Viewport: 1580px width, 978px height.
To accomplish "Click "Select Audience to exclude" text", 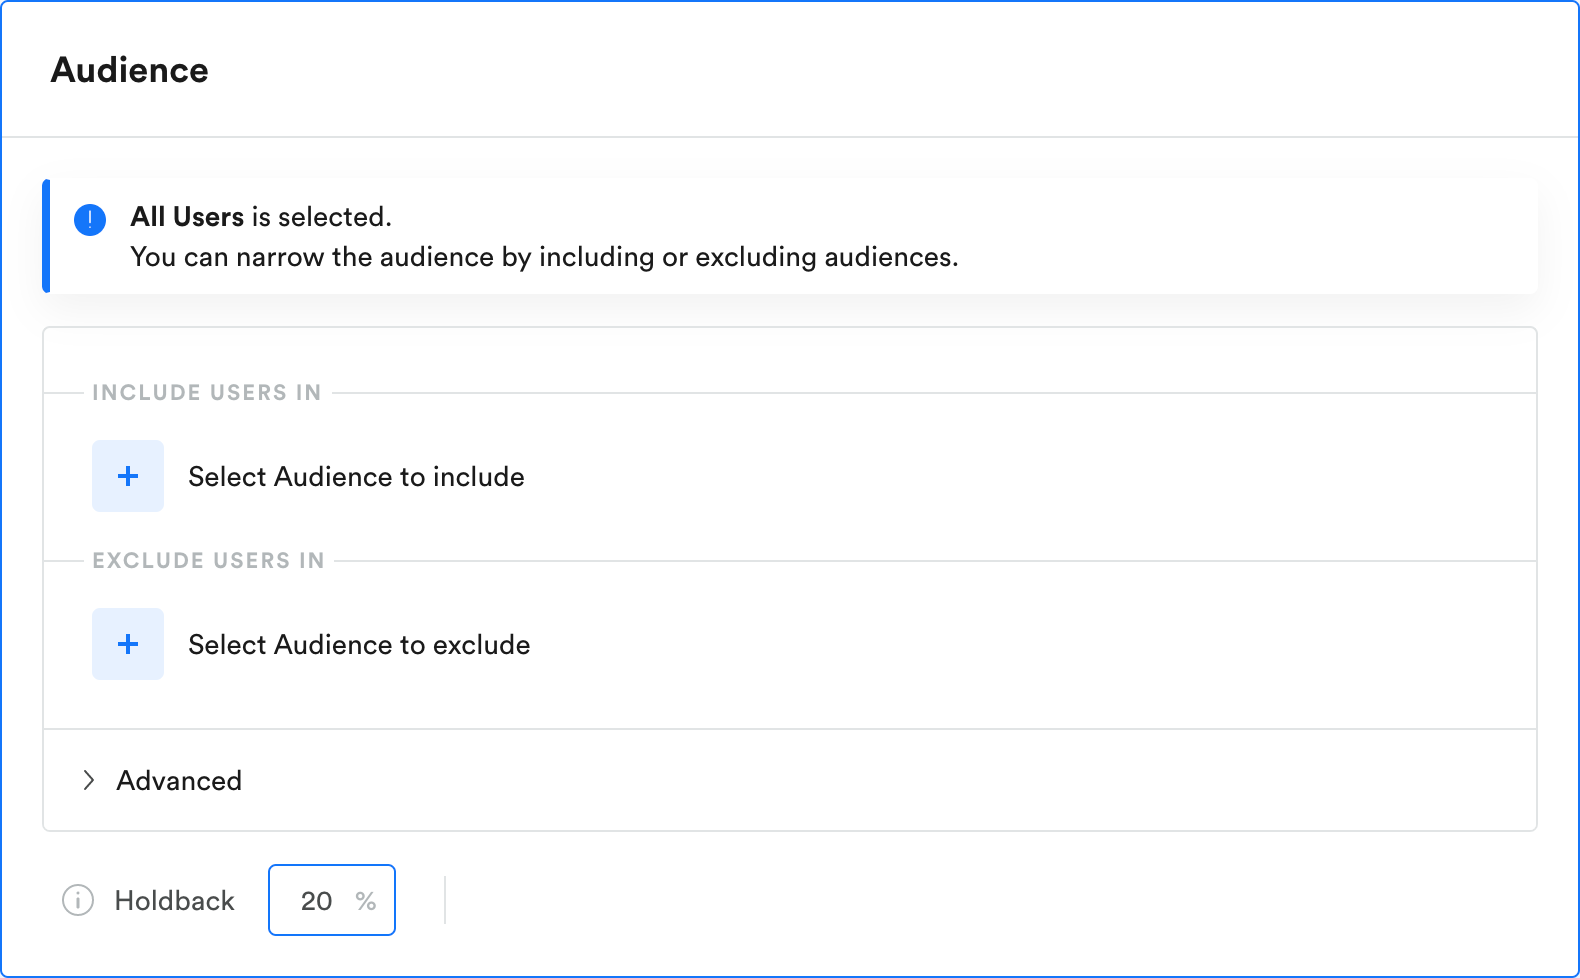I will click(x=359, y=645).
